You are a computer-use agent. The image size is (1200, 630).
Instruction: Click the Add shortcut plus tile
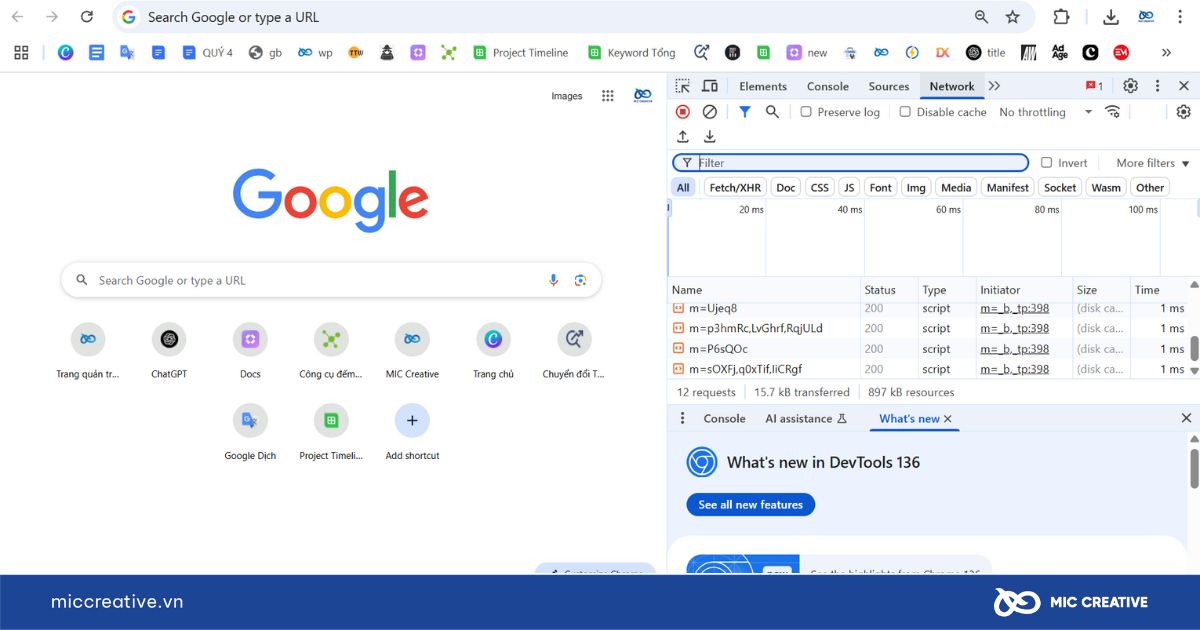(412, 431)
